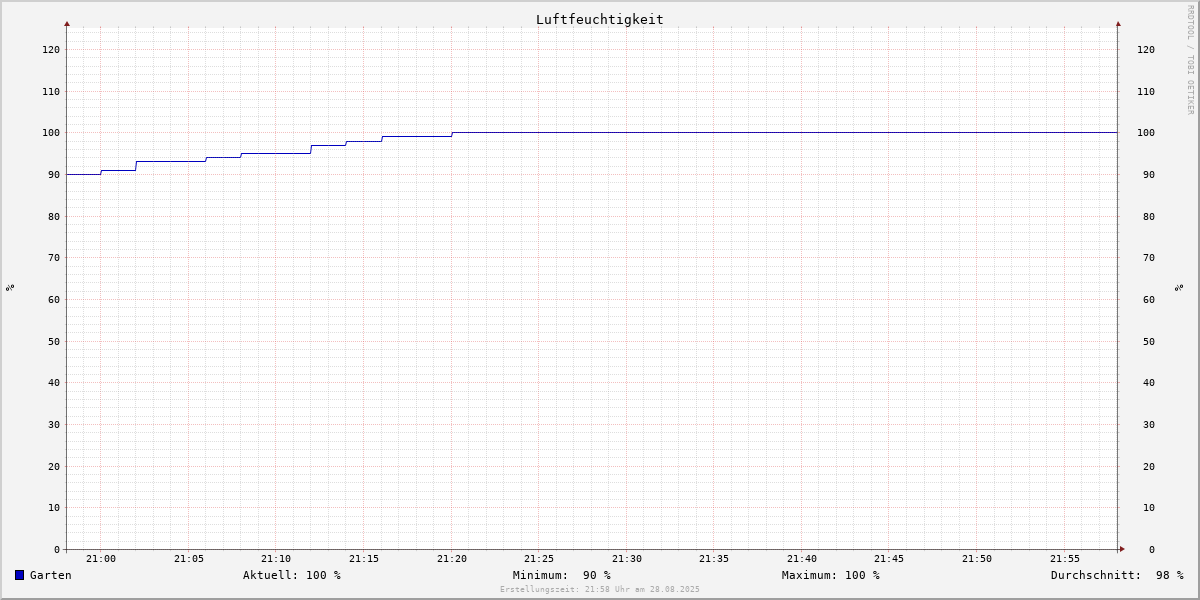Click the right axis 30 label

tap(1149, 424)
